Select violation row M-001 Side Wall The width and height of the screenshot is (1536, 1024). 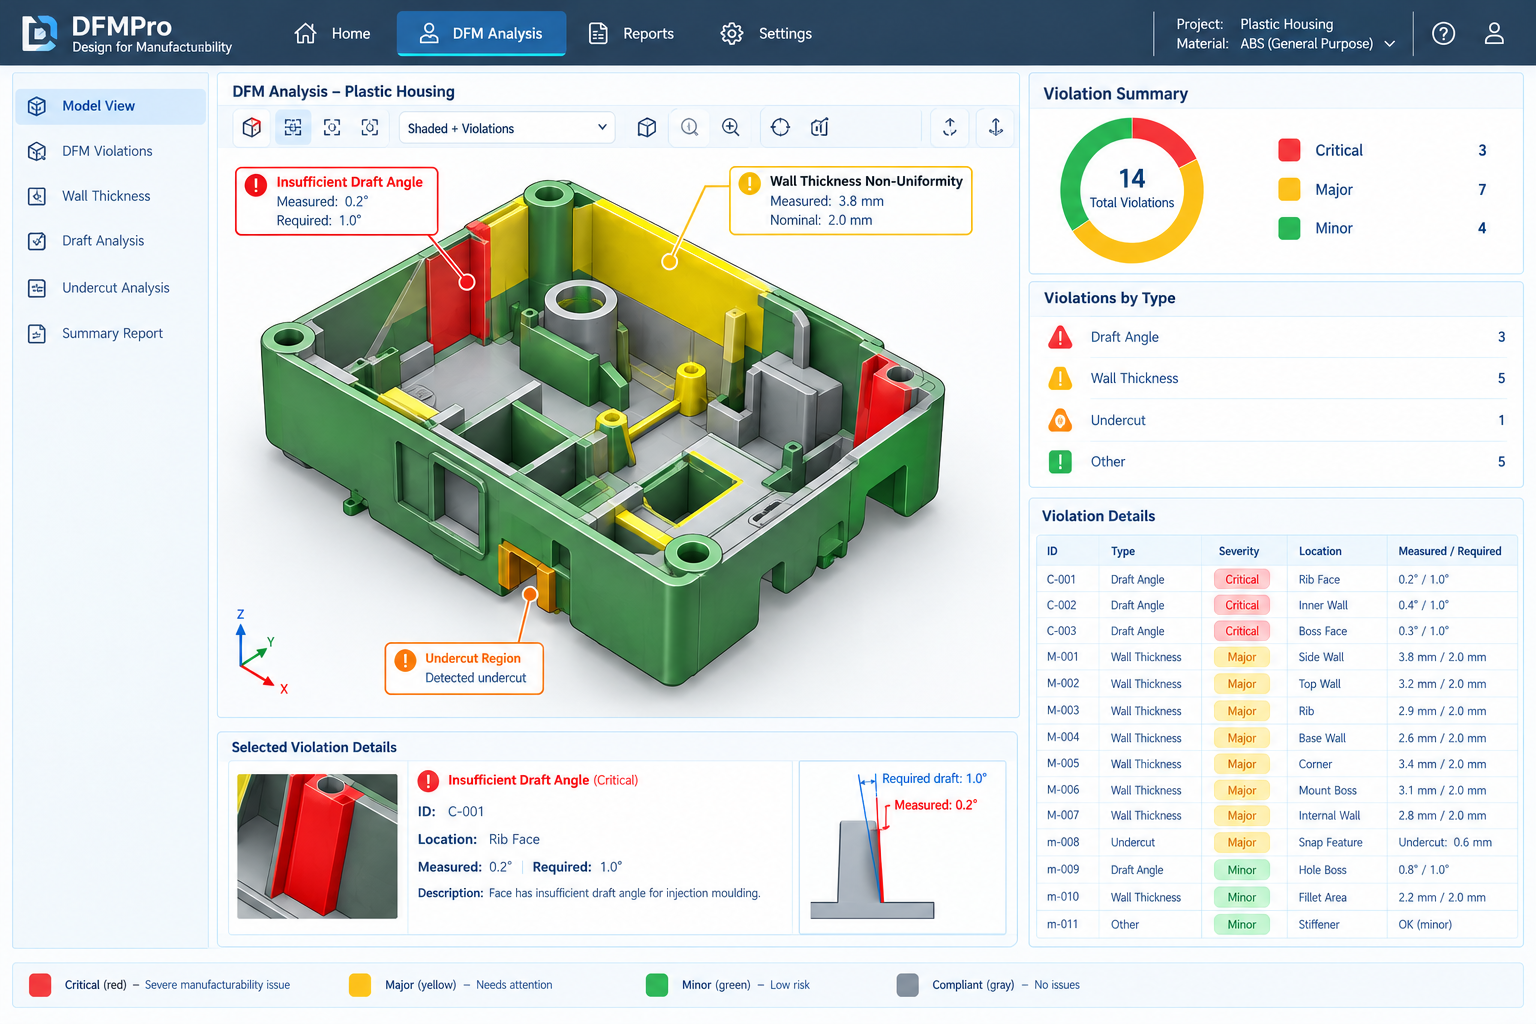1277,657
